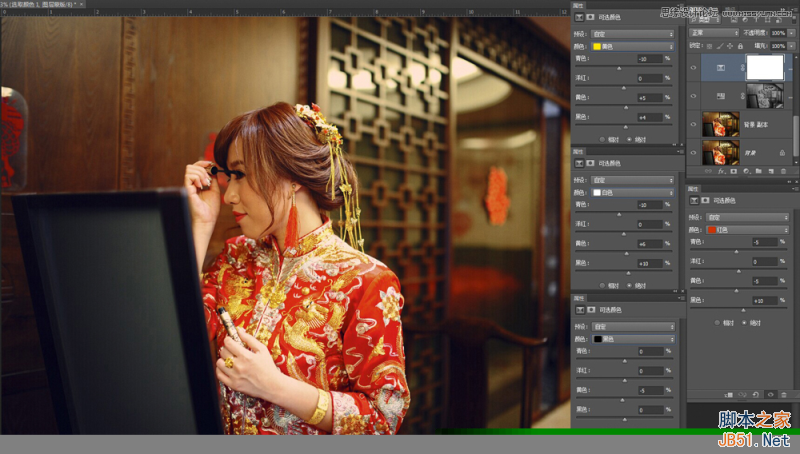Select the 背景 副本 layer thumbnail
Viewport: 800px width, 454px height.
click(720, 124)
